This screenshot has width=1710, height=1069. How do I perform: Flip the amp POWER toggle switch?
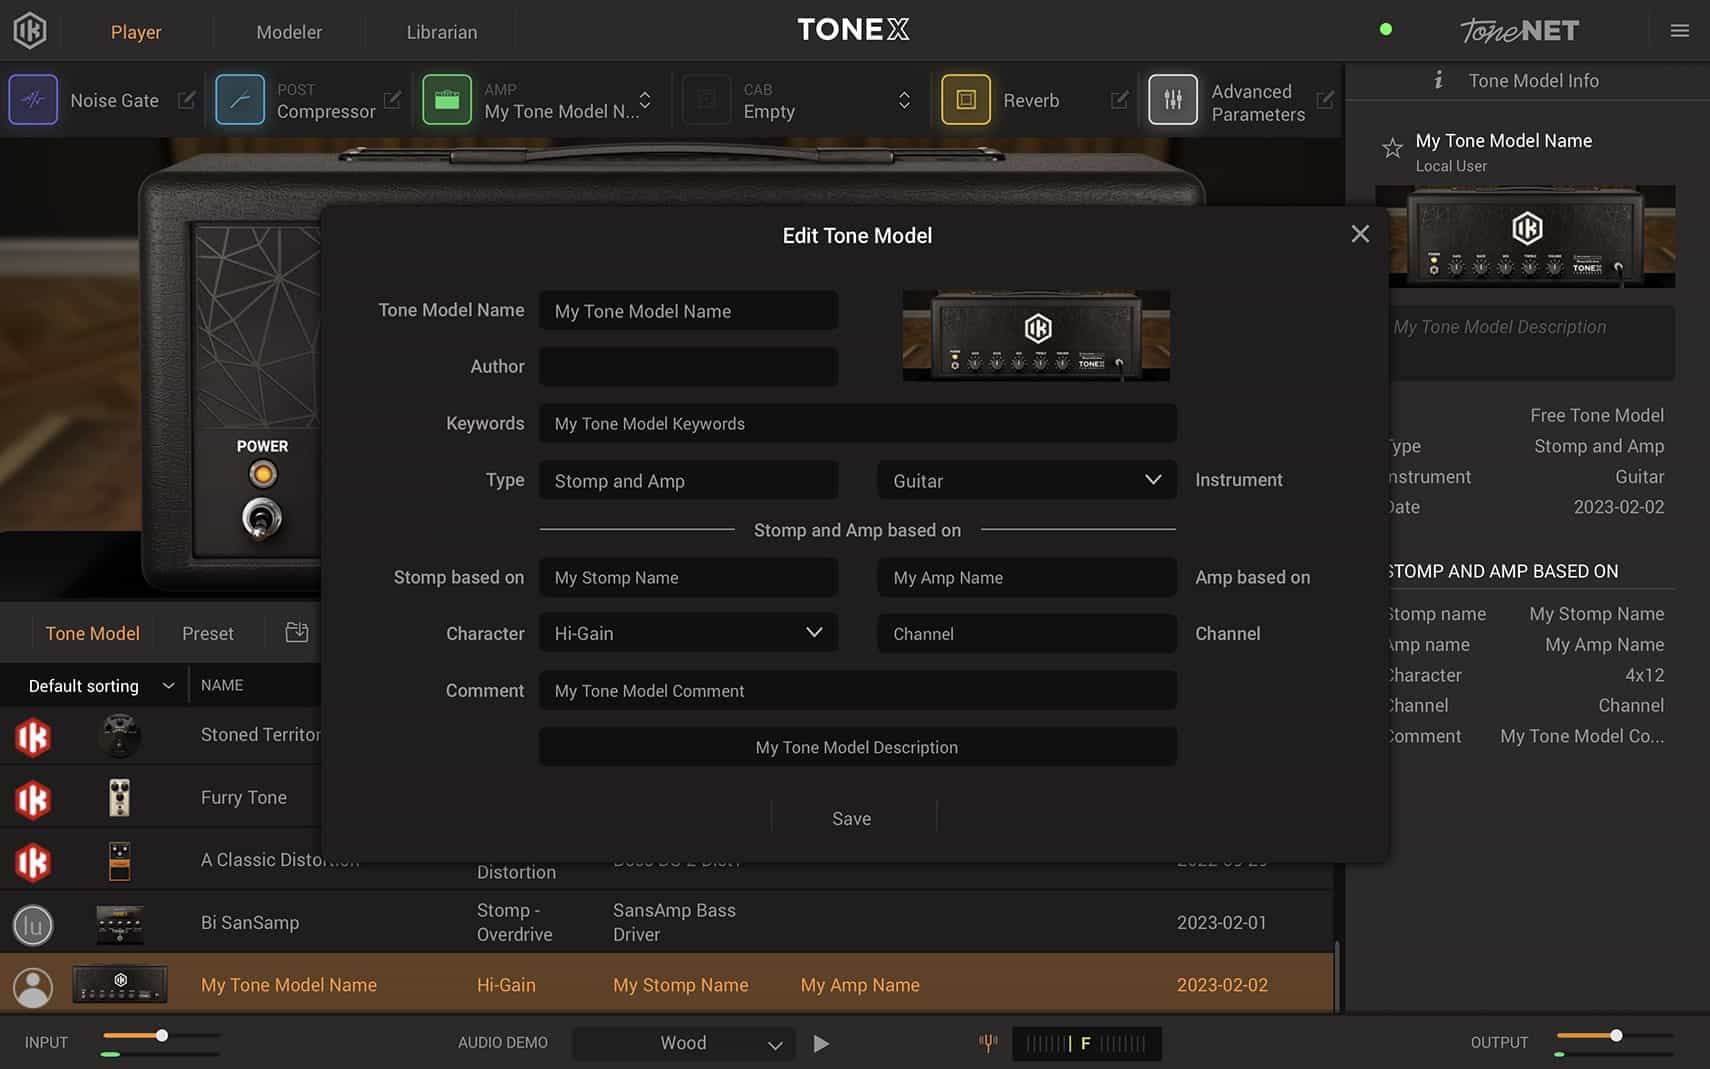click(262, 518)
